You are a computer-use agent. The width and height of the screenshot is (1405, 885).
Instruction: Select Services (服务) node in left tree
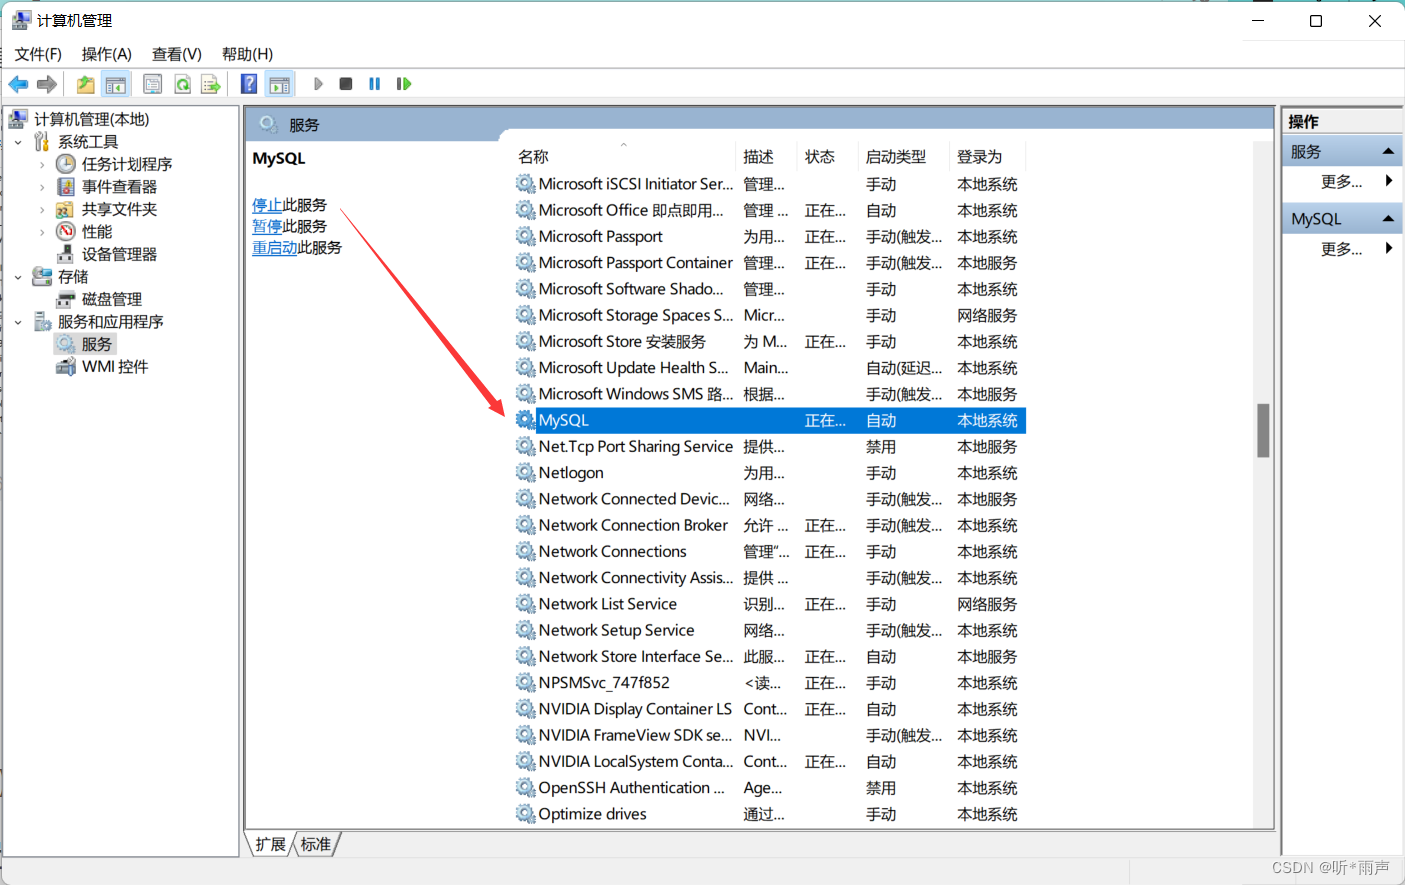coord(97,344)
